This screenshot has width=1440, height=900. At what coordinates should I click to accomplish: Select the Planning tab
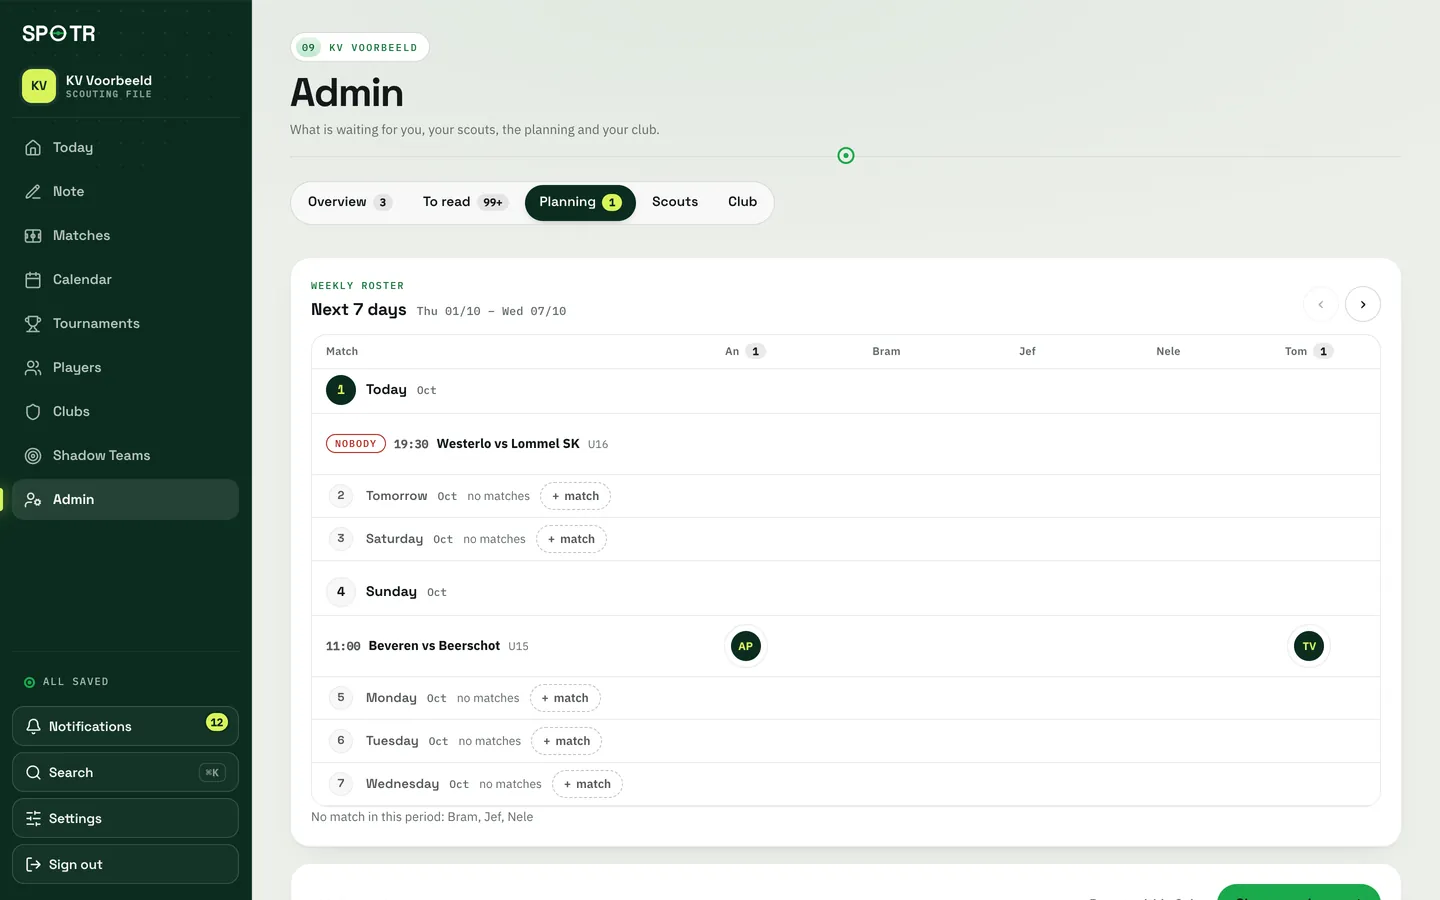(580, 202)
